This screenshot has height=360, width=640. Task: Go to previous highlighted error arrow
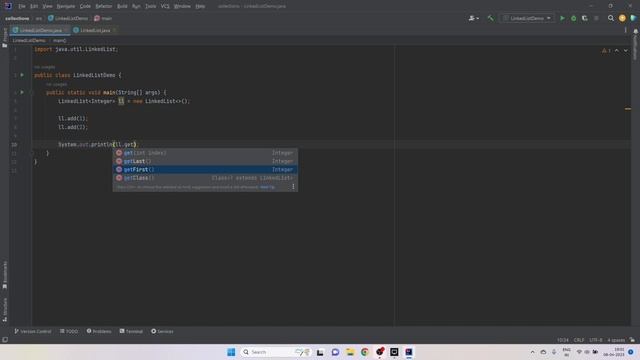617,51
